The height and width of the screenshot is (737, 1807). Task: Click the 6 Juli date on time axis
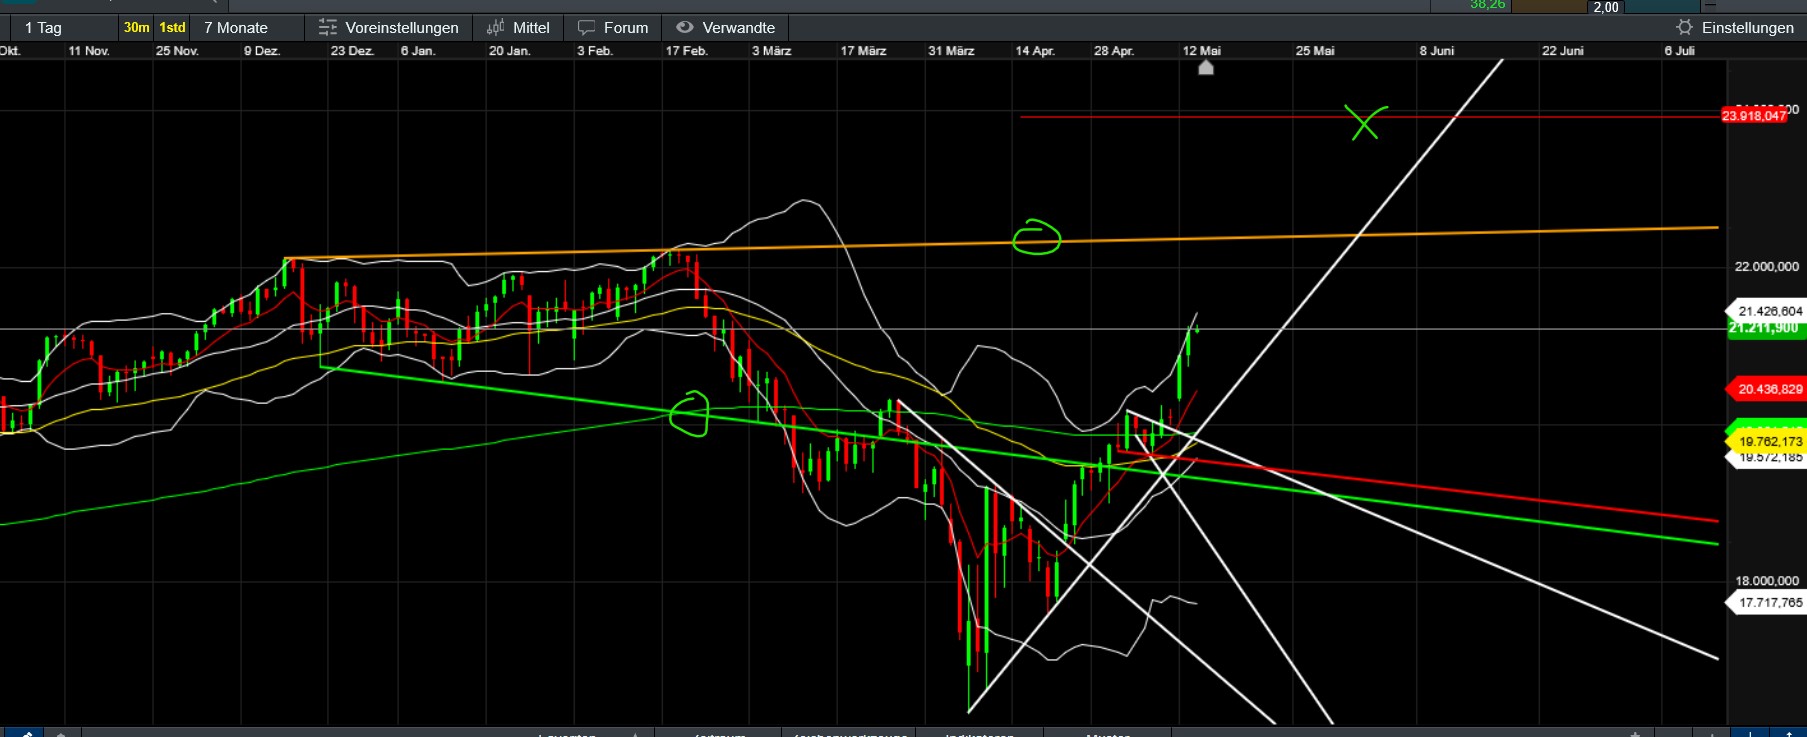click(x=1679, y=51)
